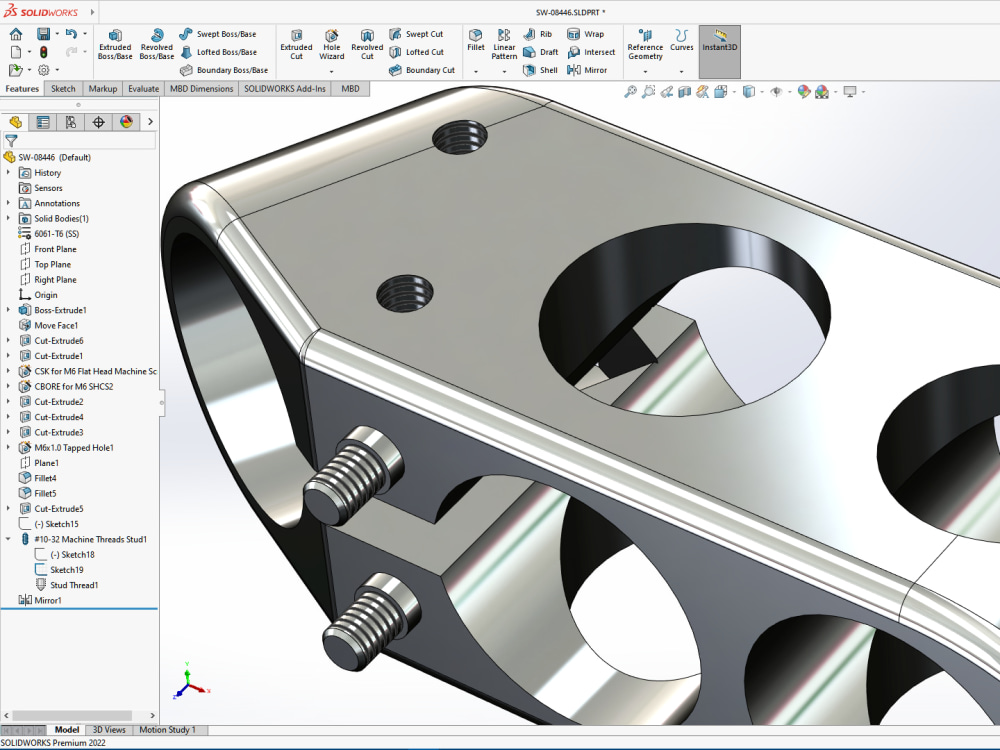This screenshot has height=750, width=1000.
Task: Select the Revolved Cut tool
Action: click(367, 47)
